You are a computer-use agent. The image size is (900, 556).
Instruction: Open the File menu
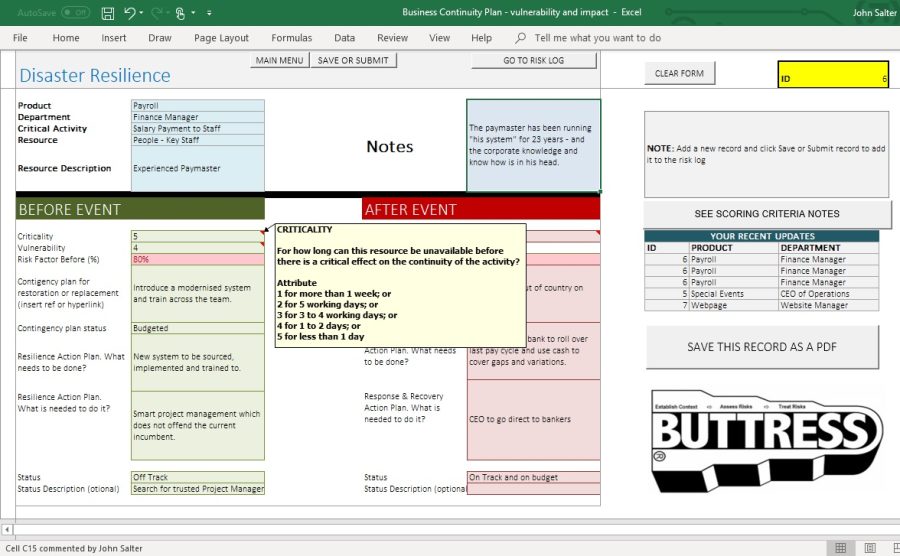tap(20, 38)
